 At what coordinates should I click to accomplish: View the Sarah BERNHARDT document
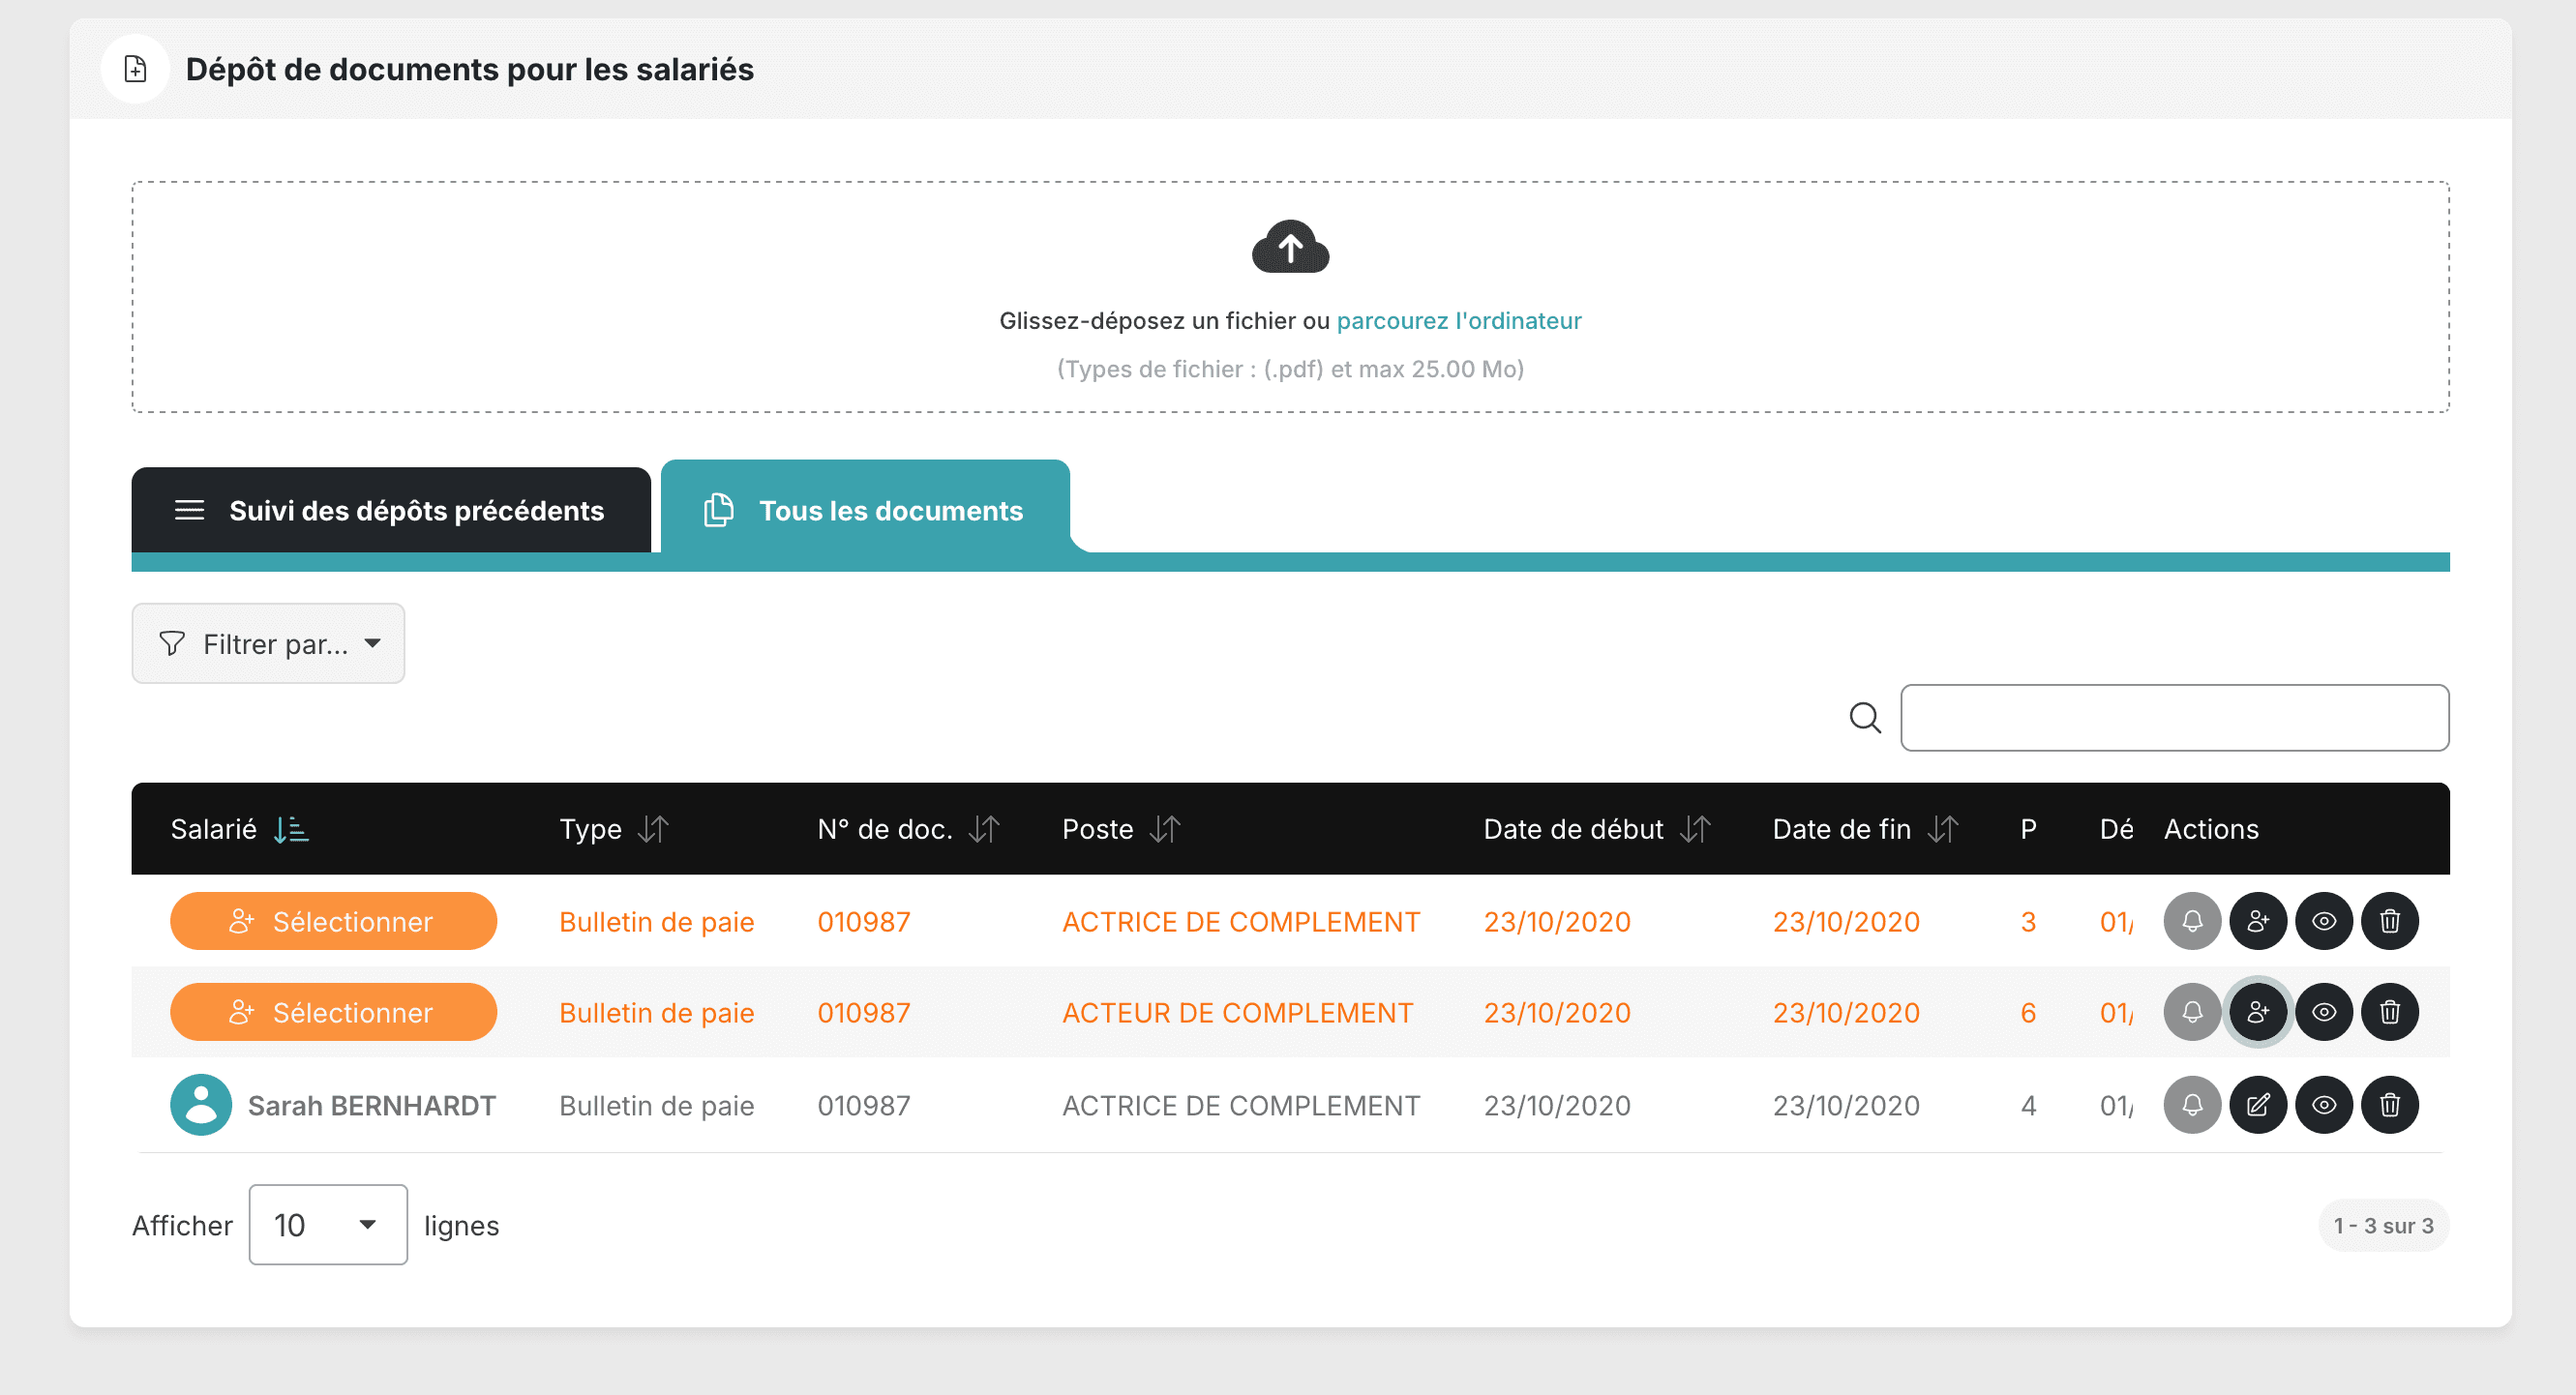2324,1105
